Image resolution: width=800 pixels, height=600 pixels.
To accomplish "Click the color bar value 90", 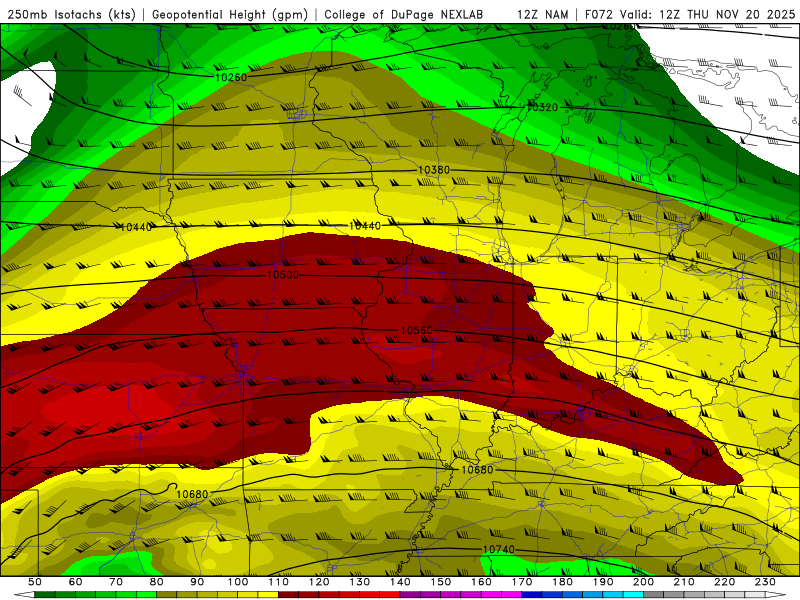I will (197, 582).
